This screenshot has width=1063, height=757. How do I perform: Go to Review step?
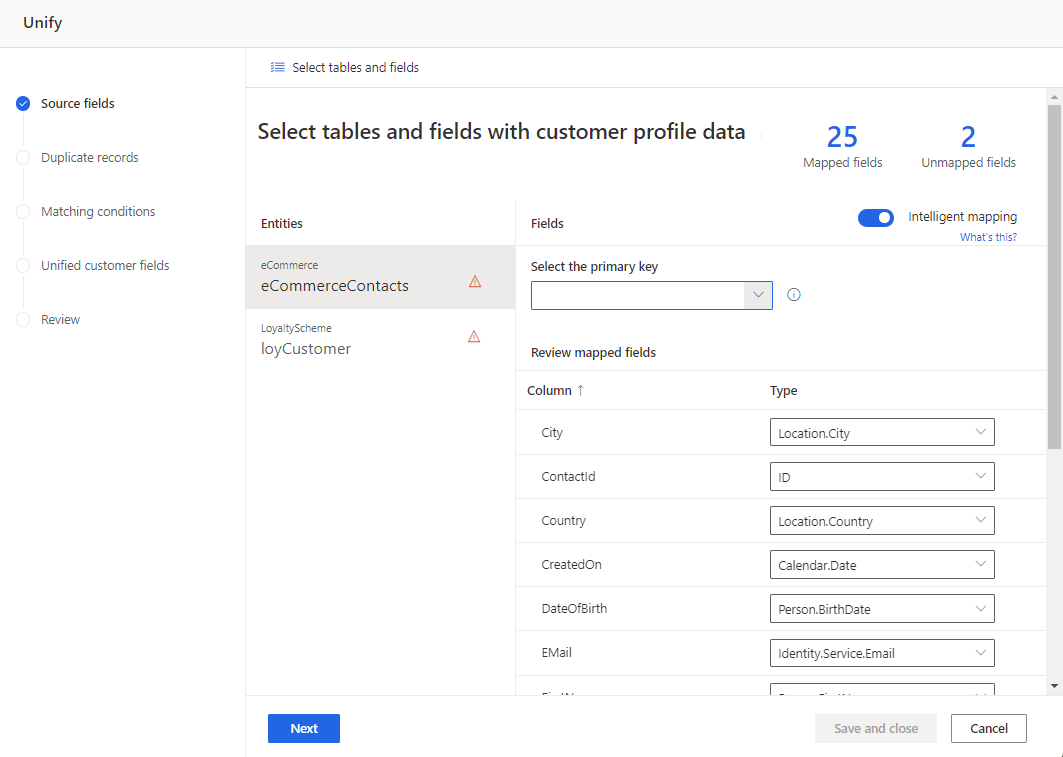60,319
